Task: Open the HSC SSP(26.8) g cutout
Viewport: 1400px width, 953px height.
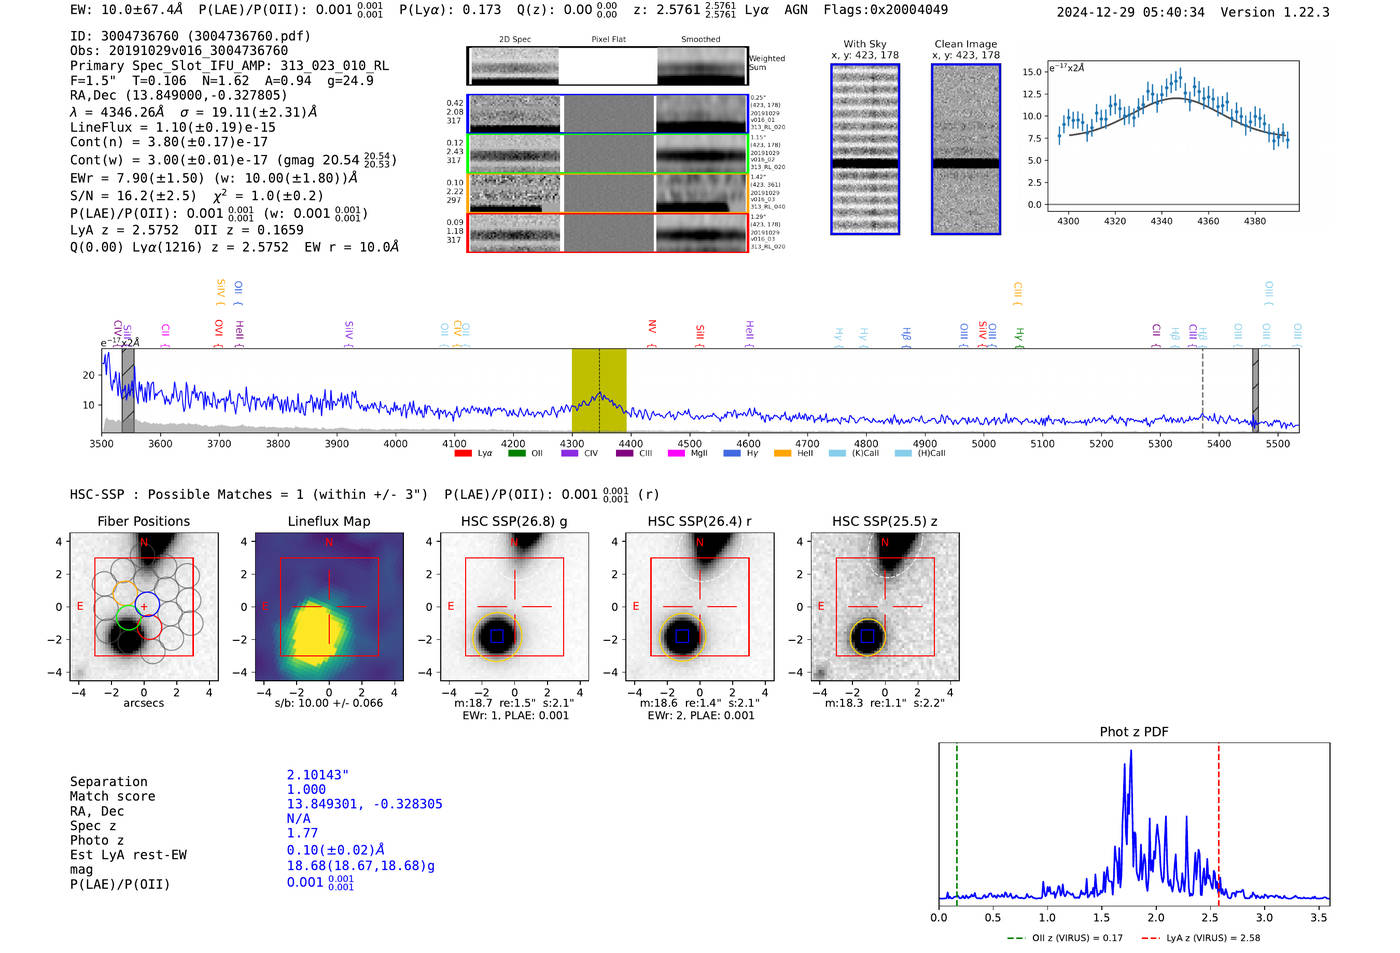Action: tap(515, 606)
